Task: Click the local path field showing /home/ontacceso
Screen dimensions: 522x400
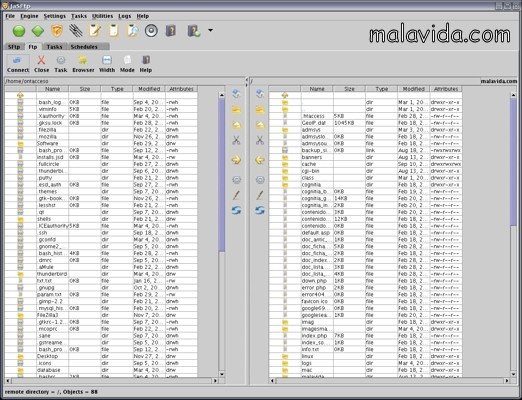Action: point(125,81)
